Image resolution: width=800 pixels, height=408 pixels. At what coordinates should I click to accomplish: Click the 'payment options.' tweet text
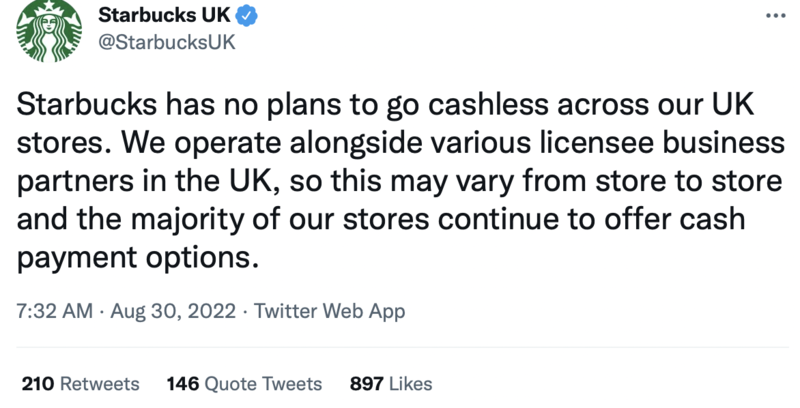coord(138,258)
